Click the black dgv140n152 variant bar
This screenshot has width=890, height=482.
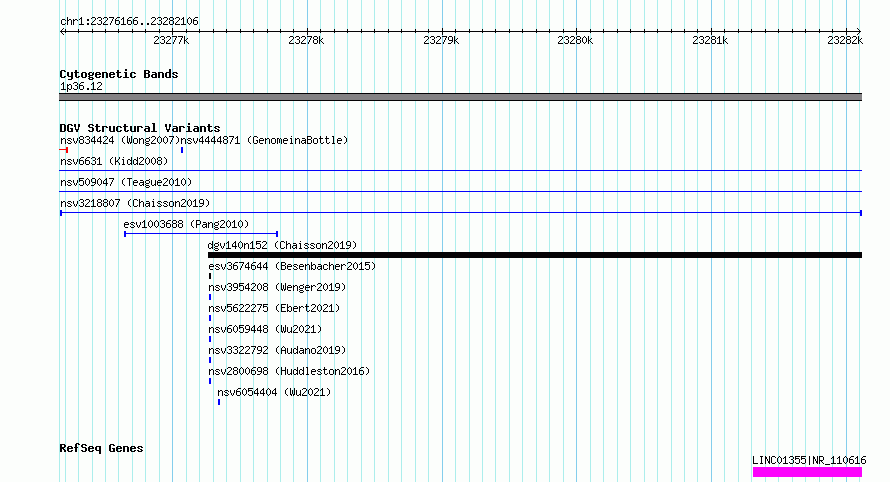[535, 255]
